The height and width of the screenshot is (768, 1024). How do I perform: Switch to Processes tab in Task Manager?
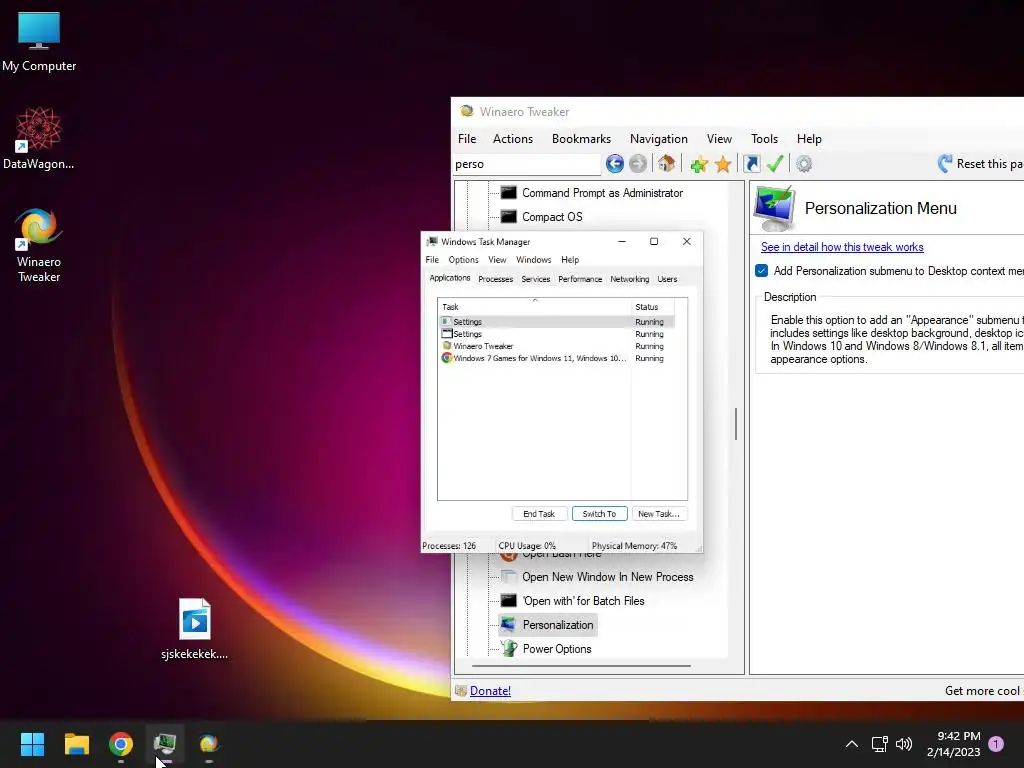click(495, 279)
